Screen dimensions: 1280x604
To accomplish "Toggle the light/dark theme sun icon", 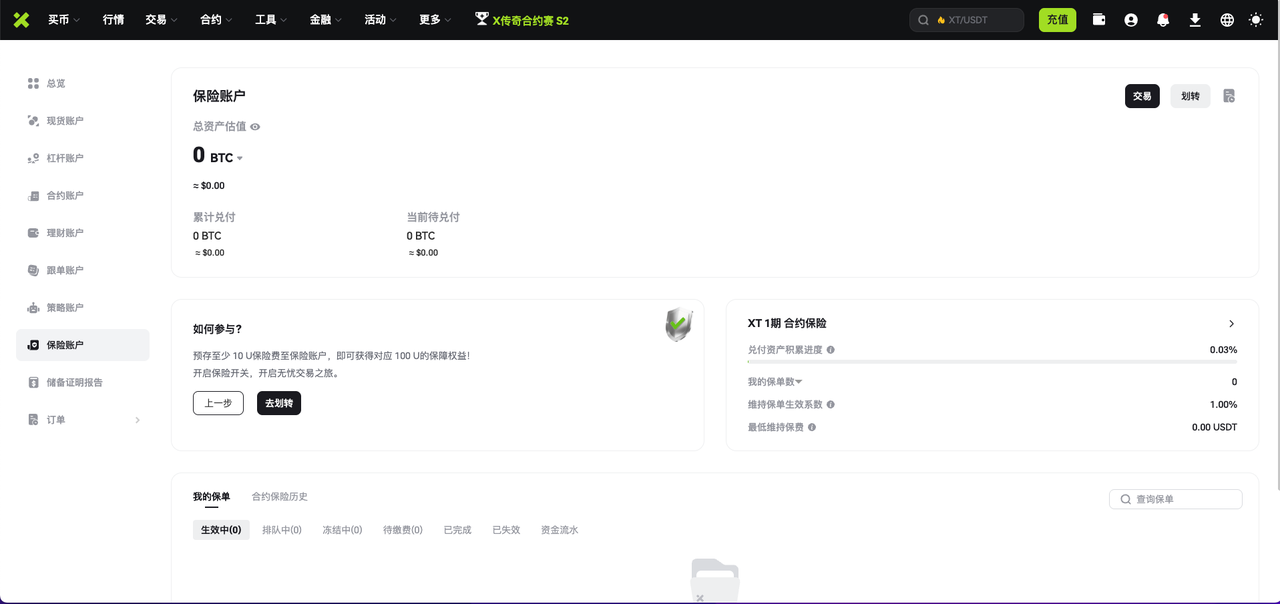I will click(1256, 20).
